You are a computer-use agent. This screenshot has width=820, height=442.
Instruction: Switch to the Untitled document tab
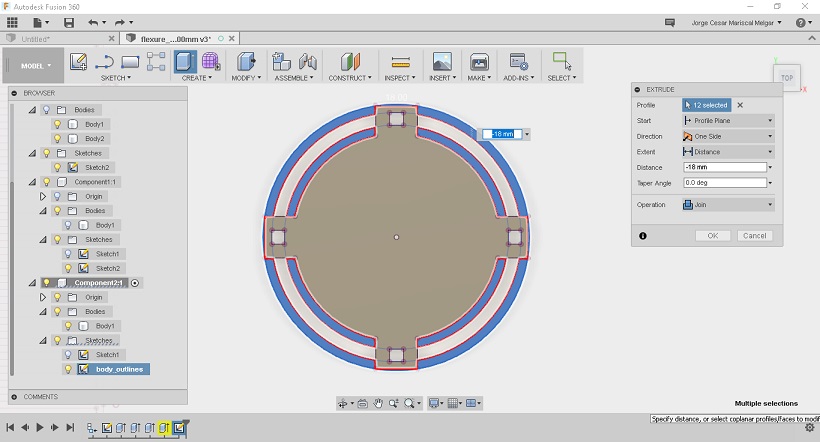tap(36, 39)
